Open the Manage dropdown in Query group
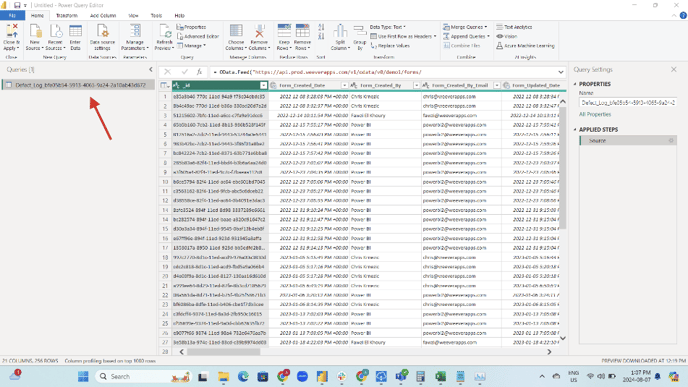Image resolution: width=688 pixels, height=387 pixels. 191,46
